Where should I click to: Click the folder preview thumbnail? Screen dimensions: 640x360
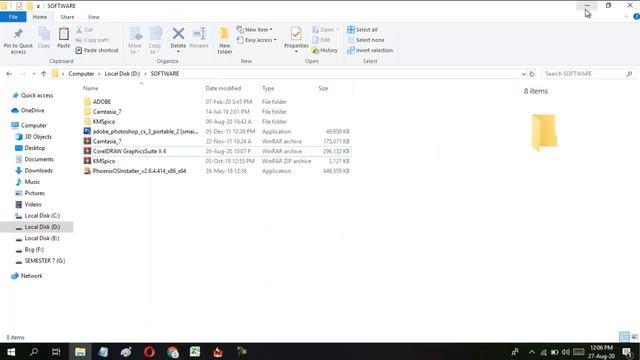point(544,133)
